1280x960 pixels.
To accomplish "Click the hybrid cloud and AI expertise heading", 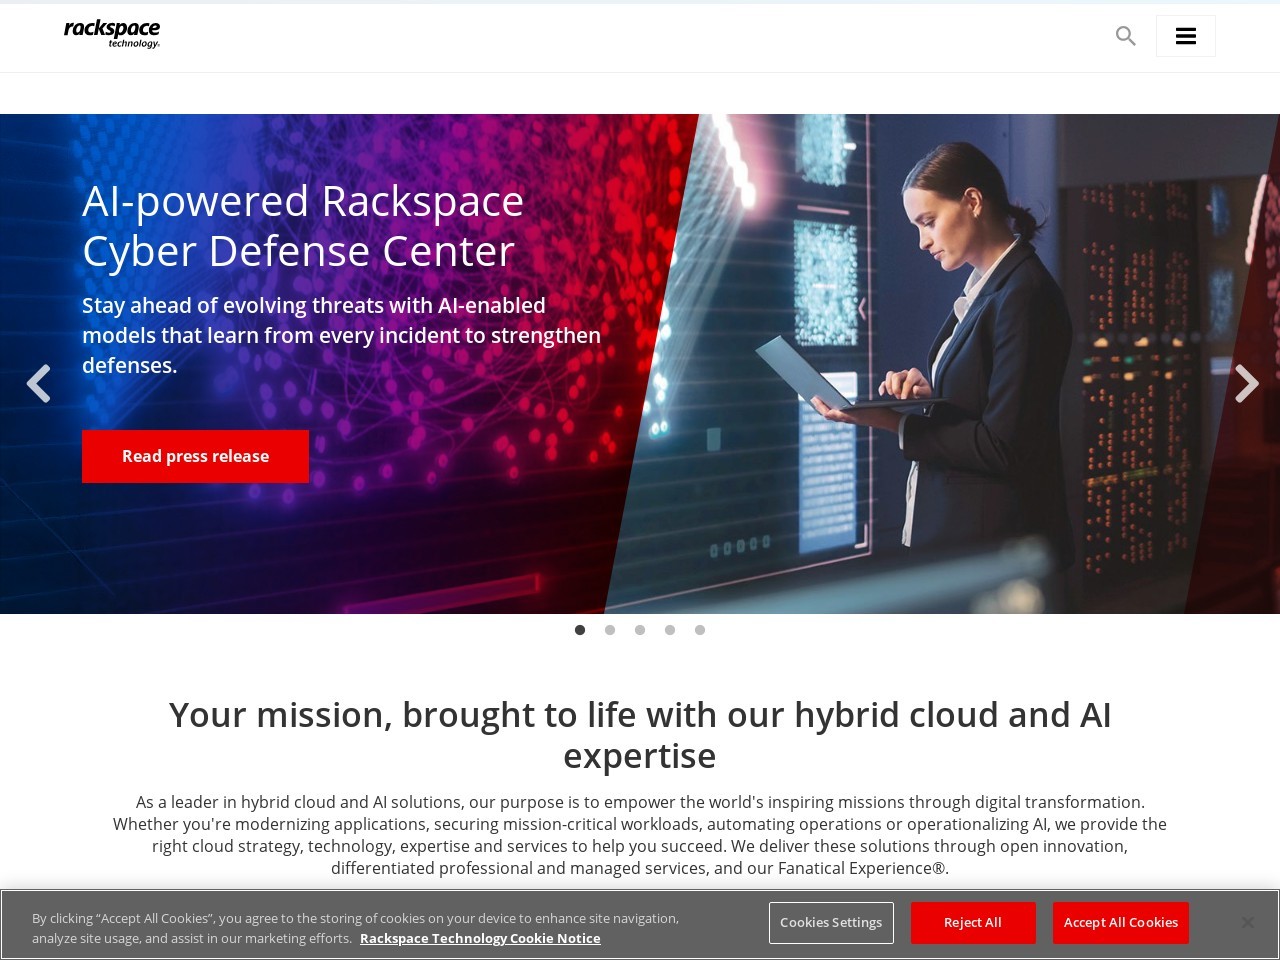I will coord(640,735).
